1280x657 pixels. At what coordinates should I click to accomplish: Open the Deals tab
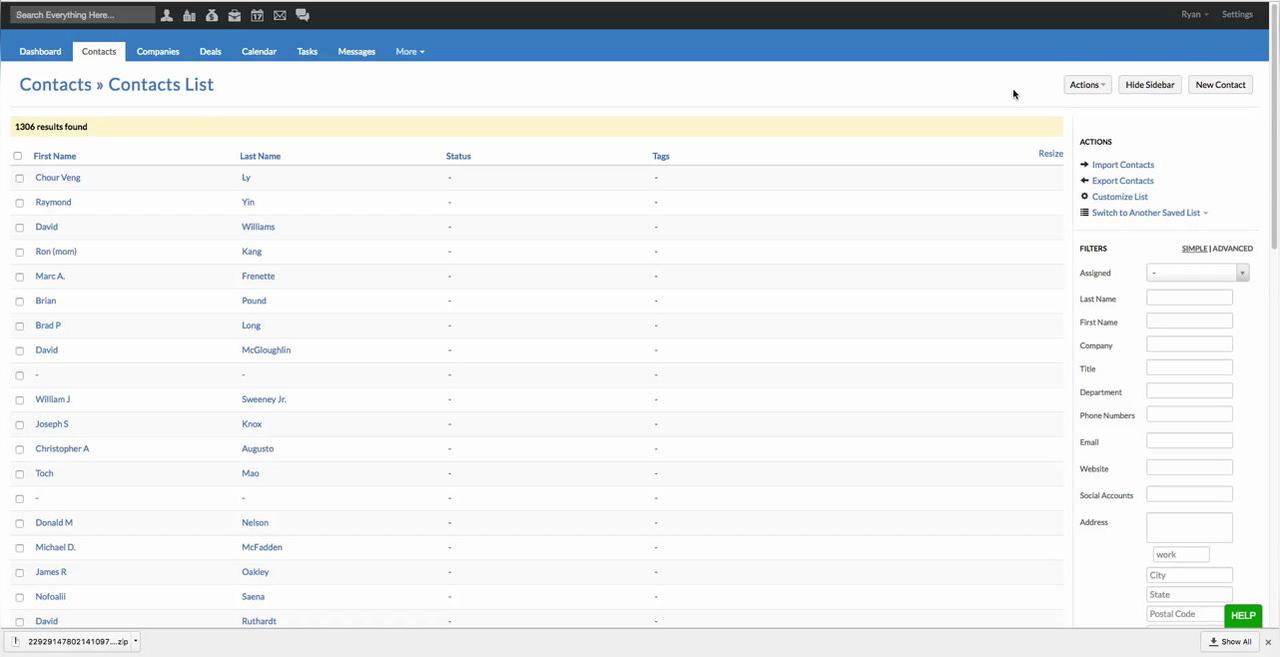pyautogui.click(x=210, y=51)
